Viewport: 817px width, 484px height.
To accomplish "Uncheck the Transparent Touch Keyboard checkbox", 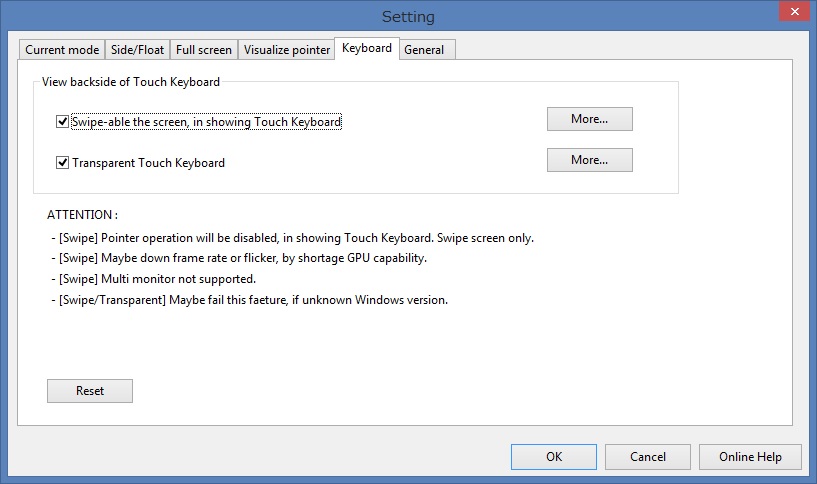I will 63,162.
